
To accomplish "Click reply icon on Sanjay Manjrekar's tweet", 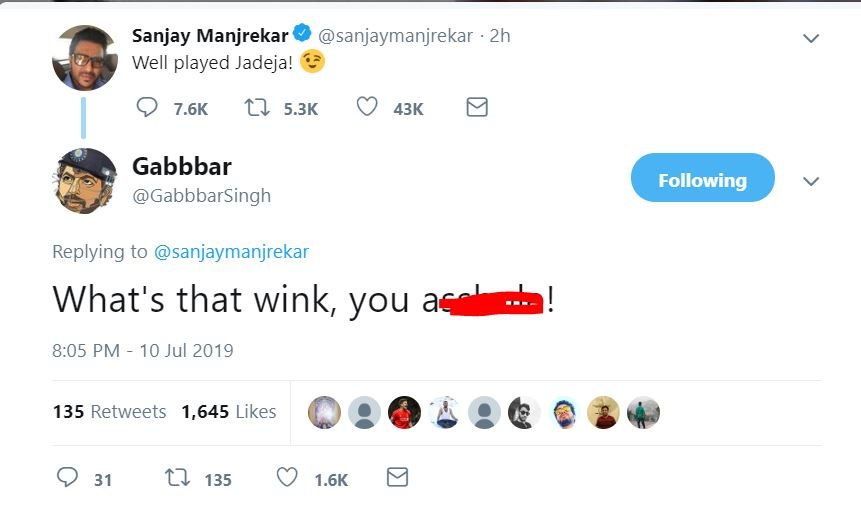I will [146, 107].
